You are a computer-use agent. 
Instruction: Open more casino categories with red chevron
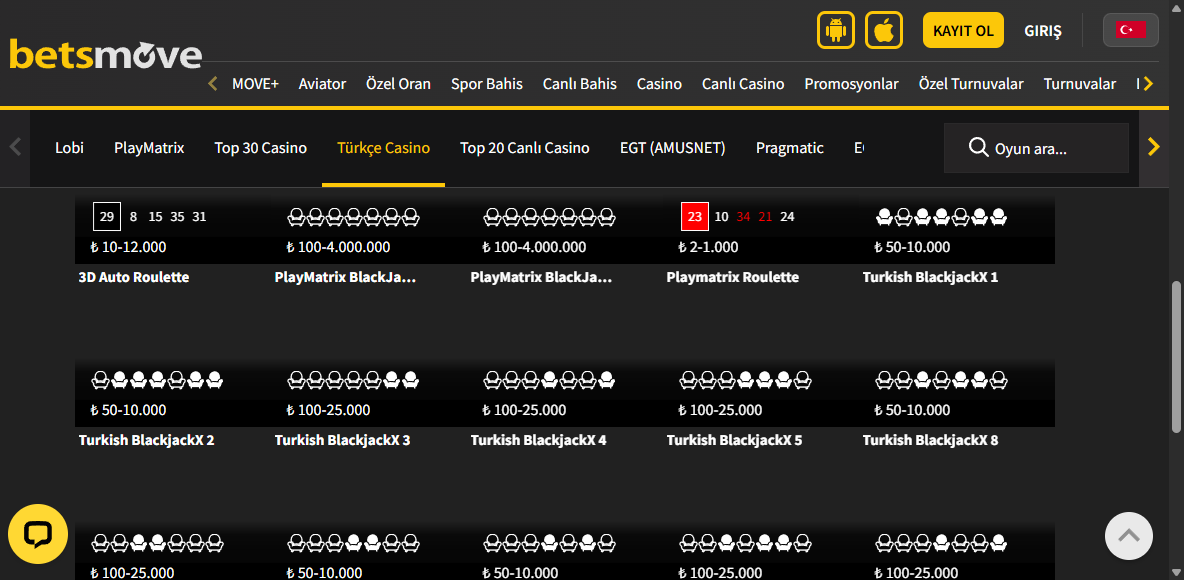point(1154,147)
